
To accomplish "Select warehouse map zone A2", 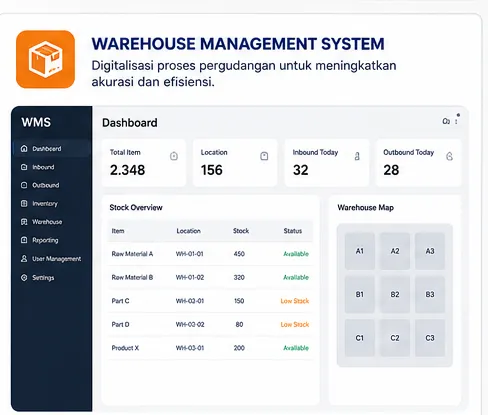I will (395, 251).
